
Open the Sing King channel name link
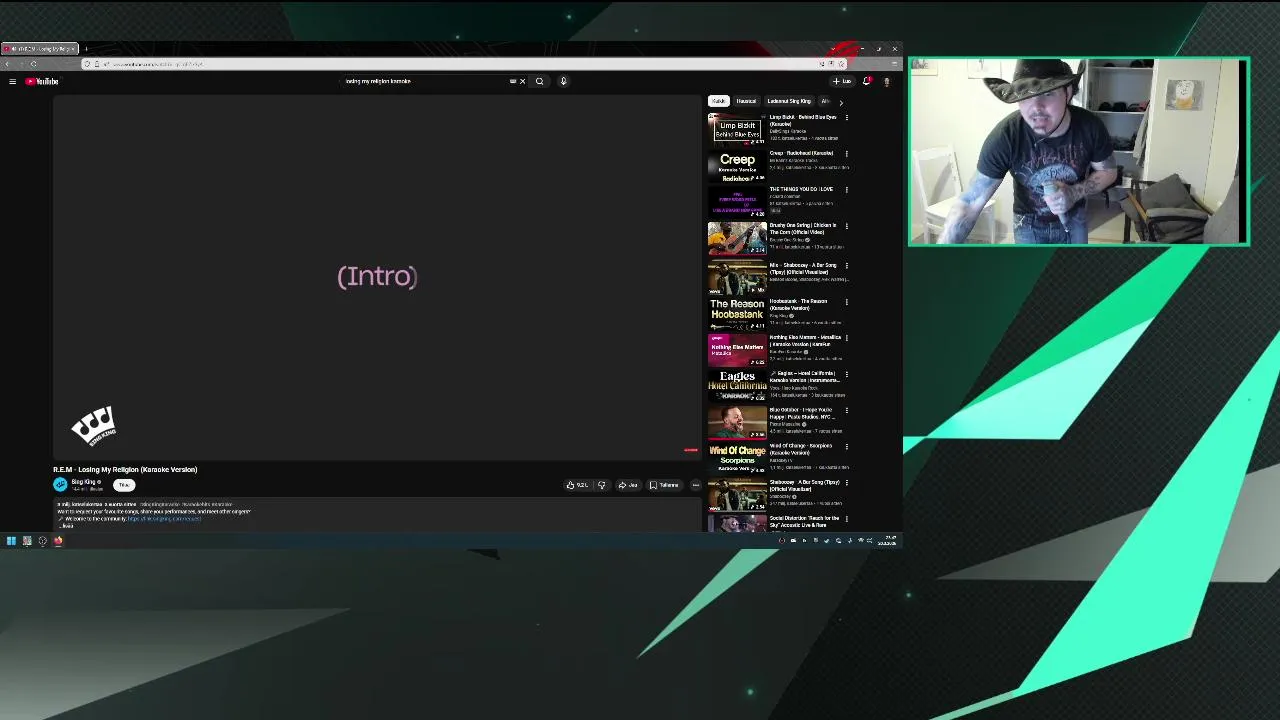(85, 482)
